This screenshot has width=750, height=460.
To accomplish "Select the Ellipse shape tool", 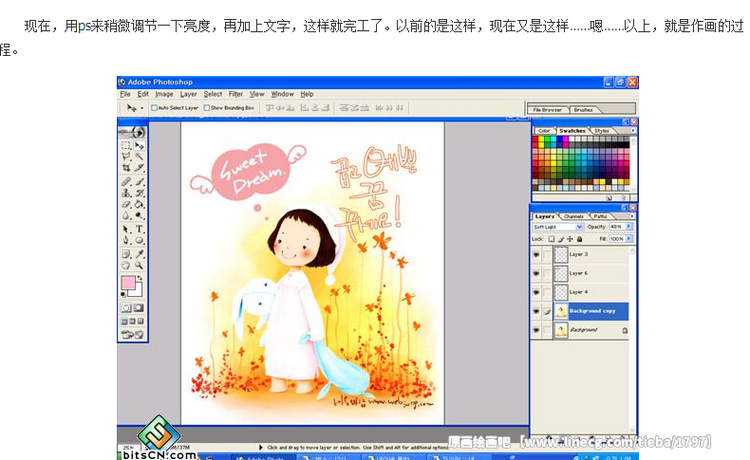I will (x=139, y=240).
